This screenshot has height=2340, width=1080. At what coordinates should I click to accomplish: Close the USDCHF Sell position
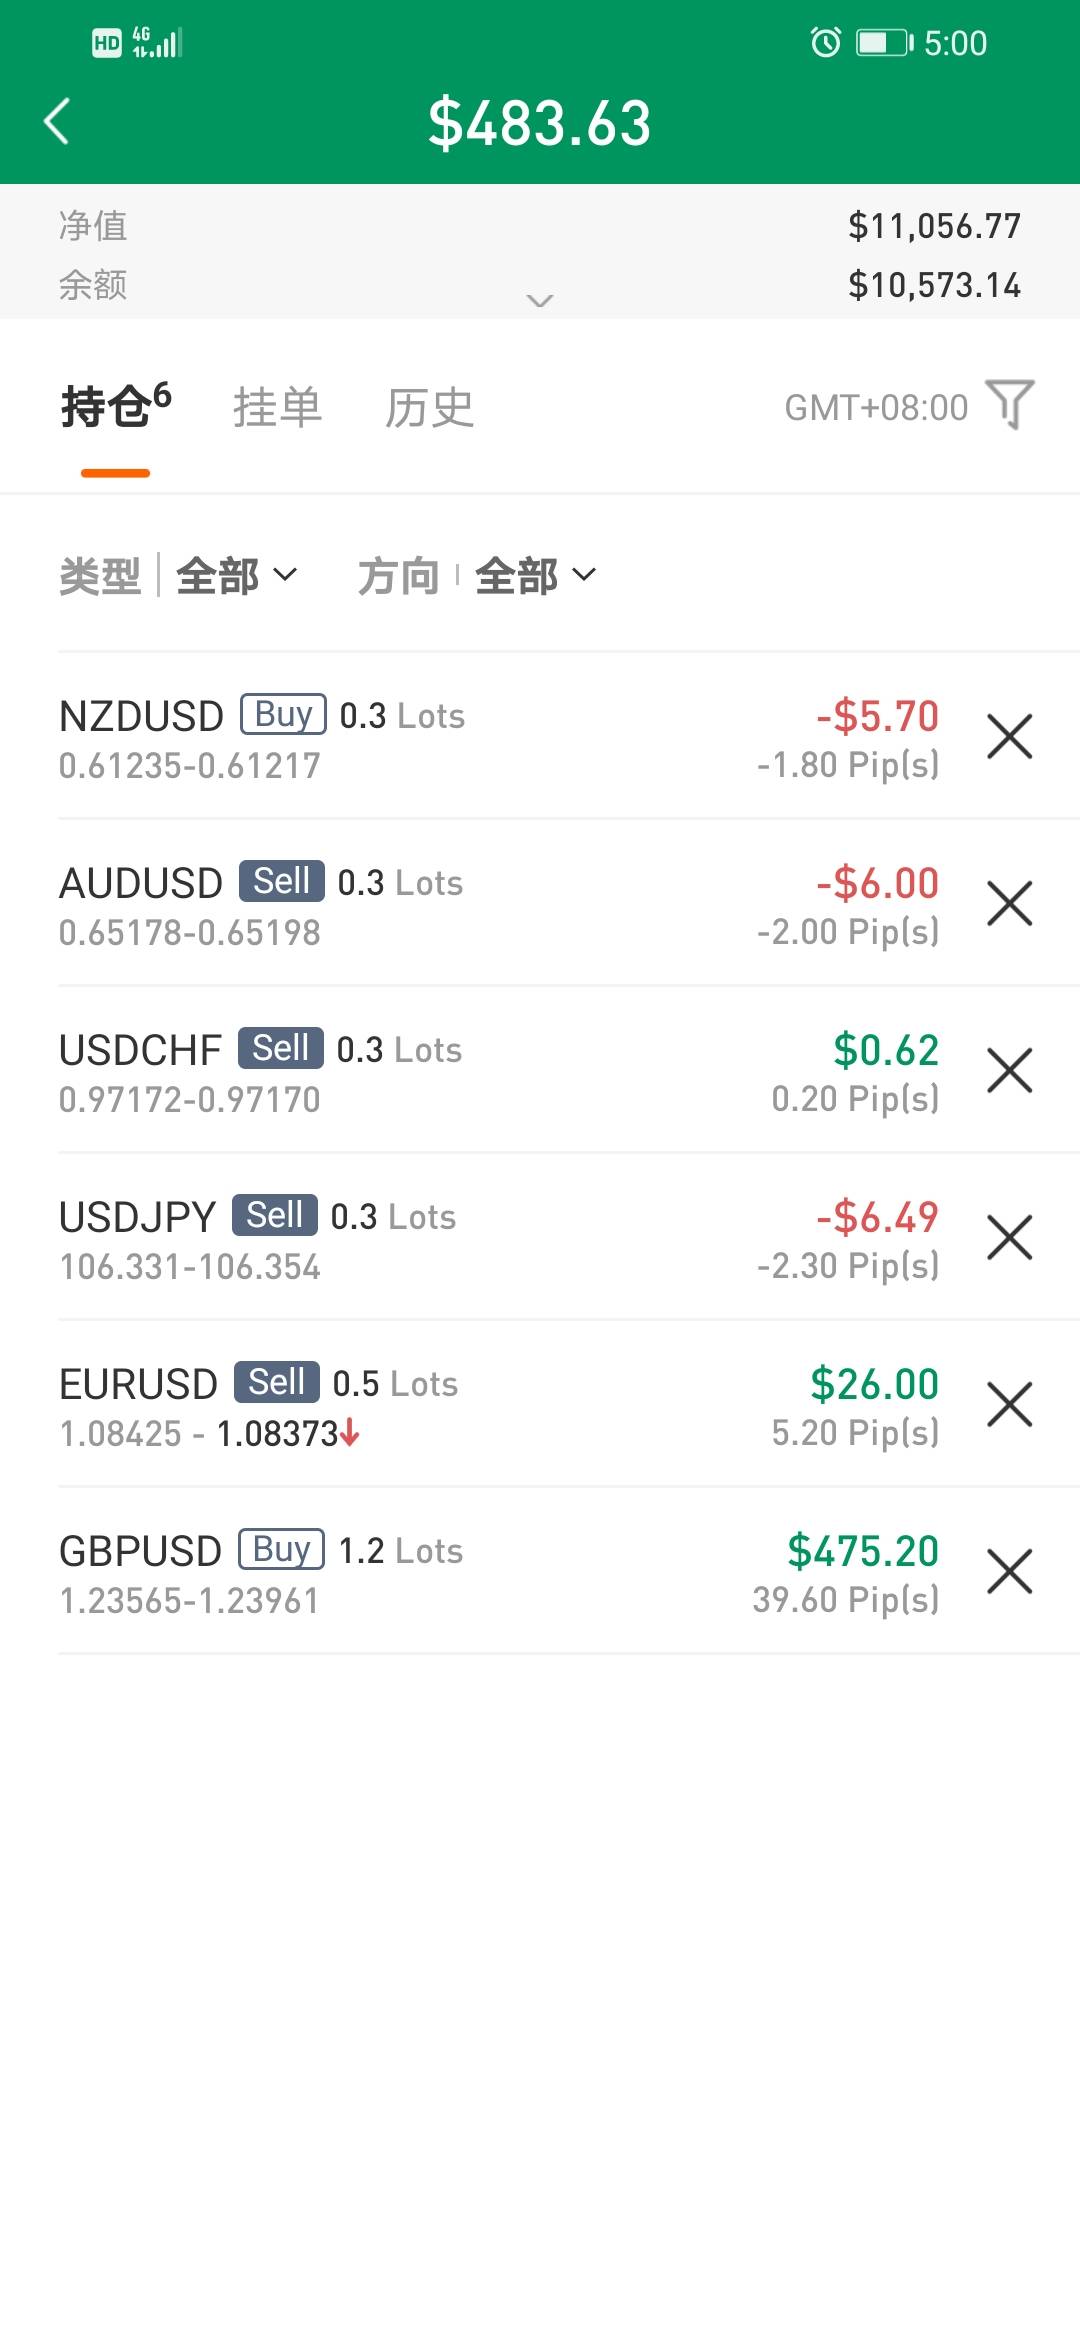(x=1009, y=1071)
